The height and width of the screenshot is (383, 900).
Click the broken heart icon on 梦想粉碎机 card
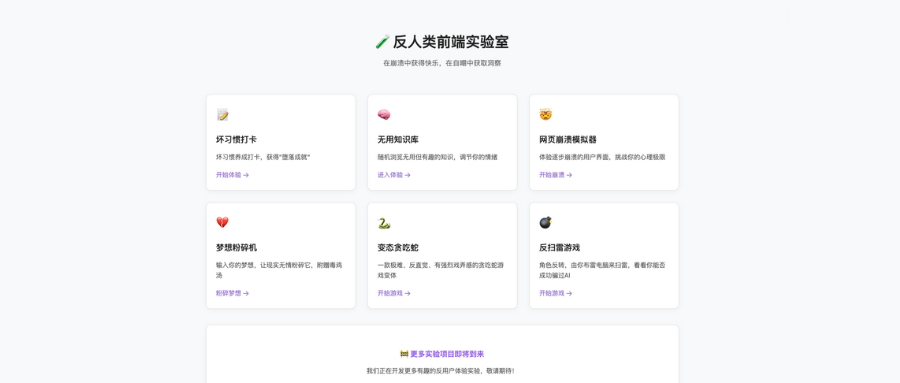[x=222, y=222]
